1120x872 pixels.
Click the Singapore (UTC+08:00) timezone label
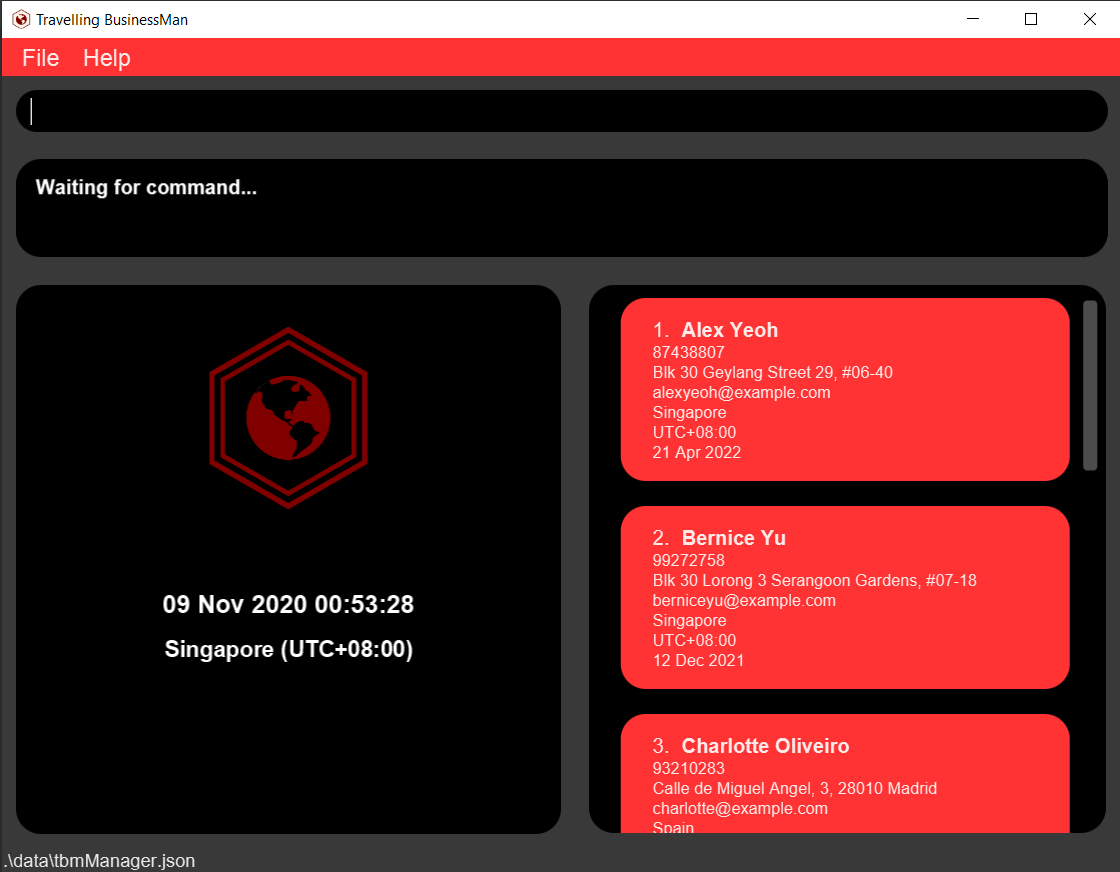(x=288, y=649)
